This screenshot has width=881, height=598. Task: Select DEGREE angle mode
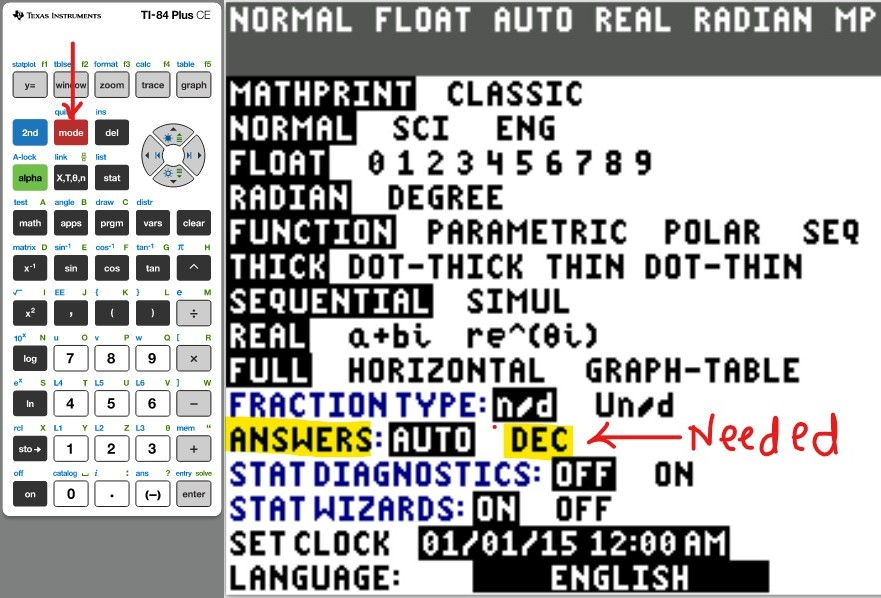446,198
